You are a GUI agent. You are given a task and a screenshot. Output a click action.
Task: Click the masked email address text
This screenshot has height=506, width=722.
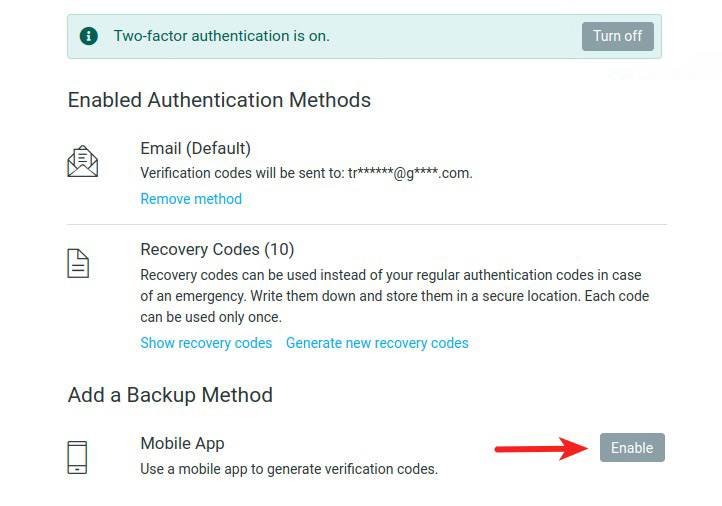click(x=410, y=173)
